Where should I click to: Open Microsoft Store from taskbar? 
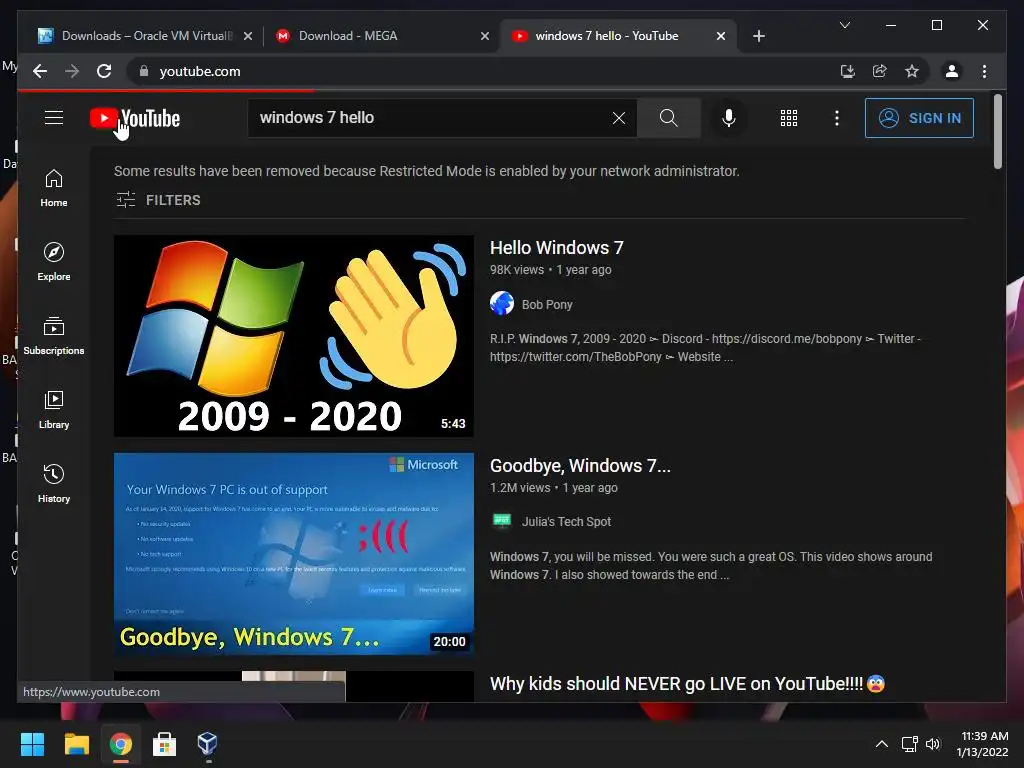click(x=164, y=744)
